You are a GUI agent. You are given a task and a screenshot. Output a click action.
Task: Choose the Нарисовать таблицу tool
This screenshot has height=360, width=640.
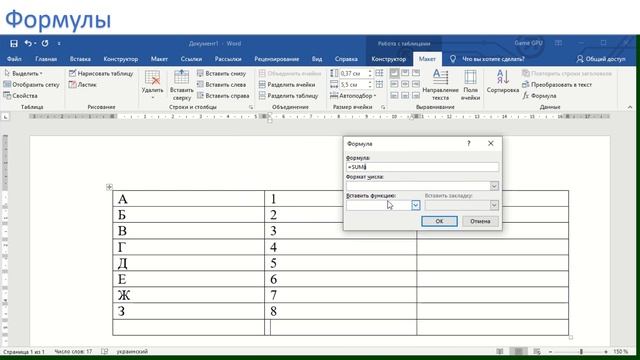pyautogui.click(x=101, y=73)
